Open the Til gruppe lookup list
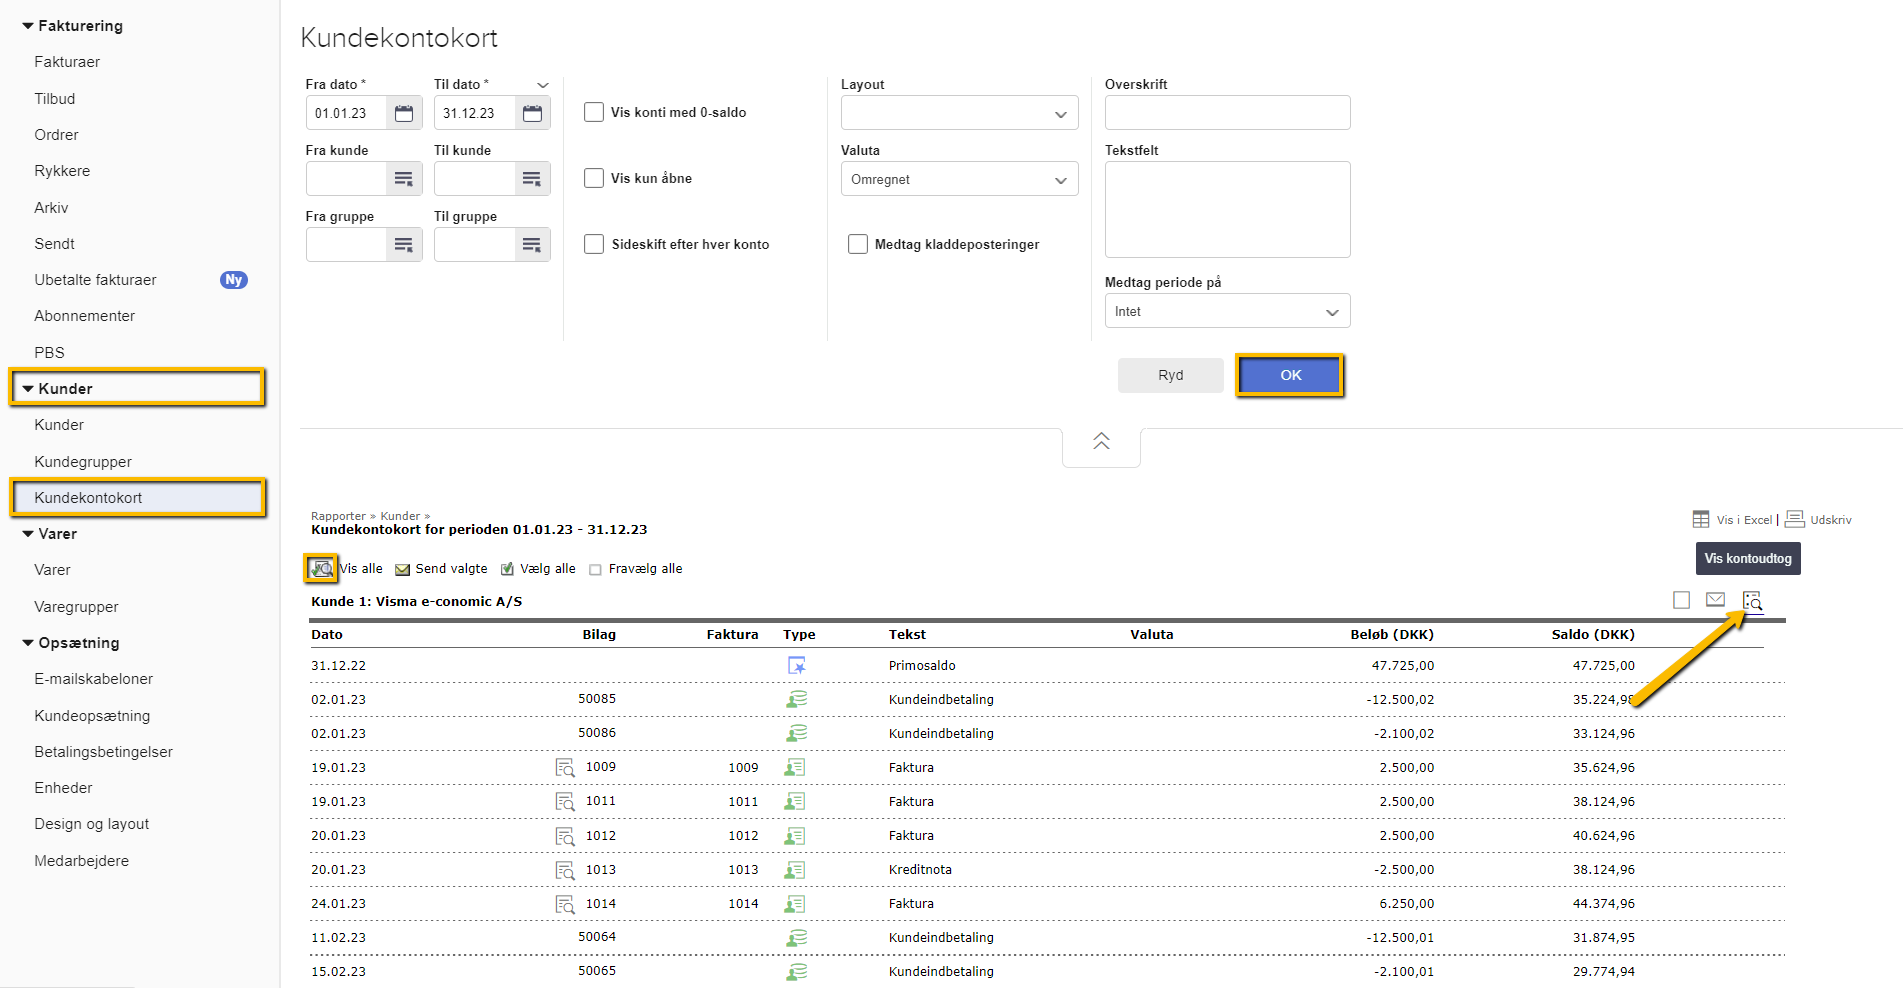Viewport: 1903px width, 988px height. point(532,245)
